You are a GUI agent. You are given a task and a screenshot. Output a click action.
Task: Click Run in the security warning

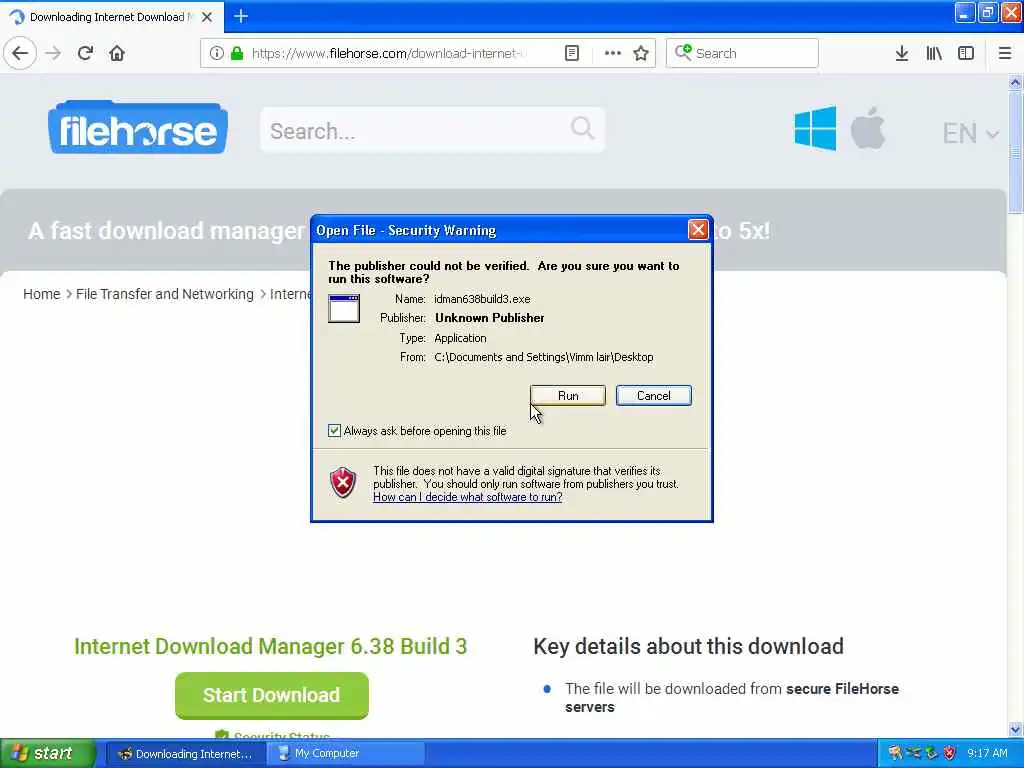[568, 396]
